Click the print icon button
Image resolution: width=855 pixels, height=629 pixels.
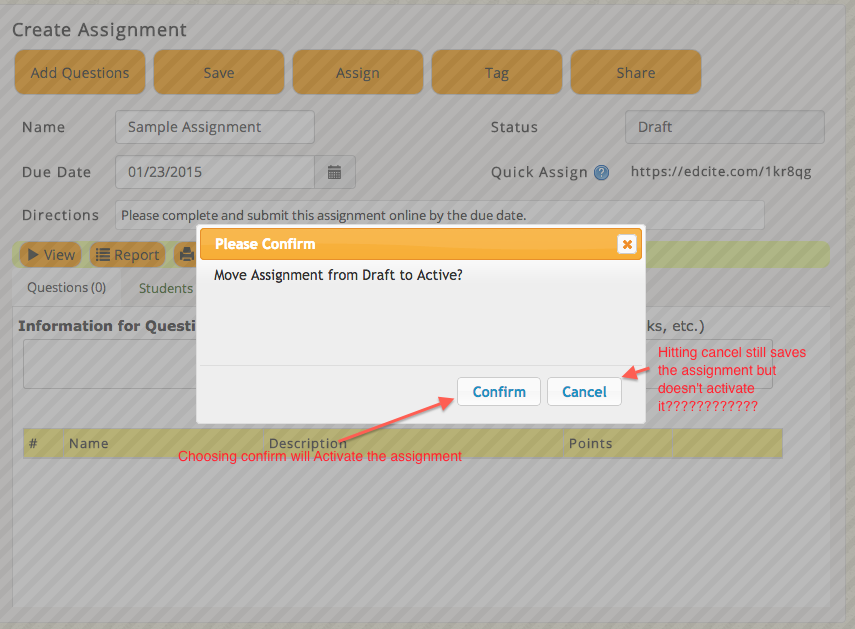185,255
